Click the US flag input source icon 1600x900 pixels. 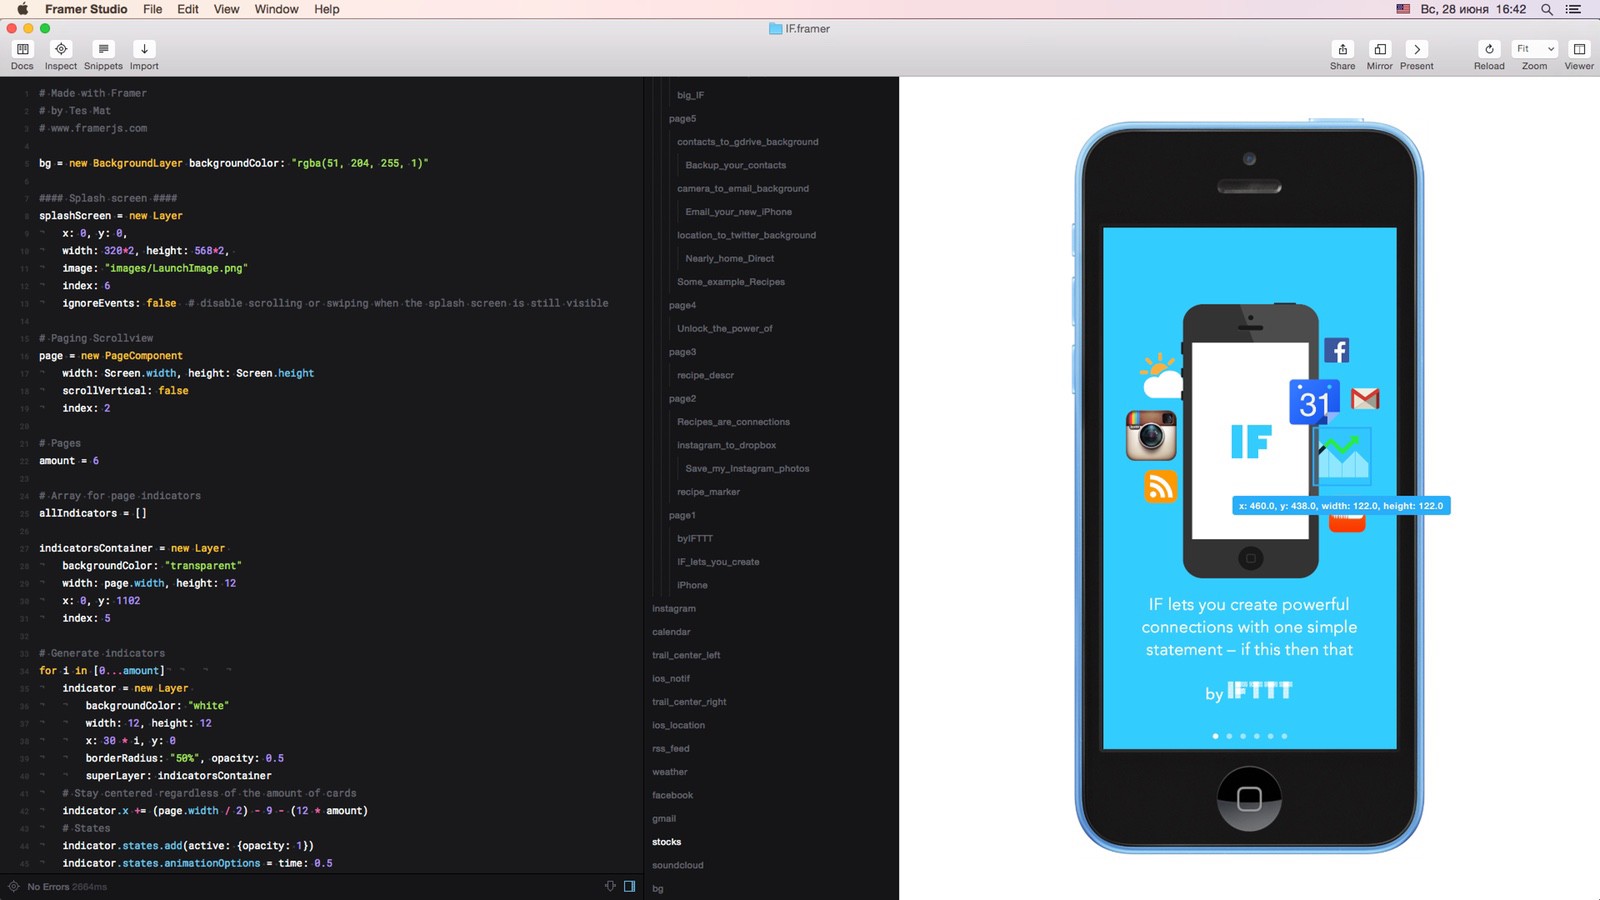pyautogui.click(x=1403, y=9)
